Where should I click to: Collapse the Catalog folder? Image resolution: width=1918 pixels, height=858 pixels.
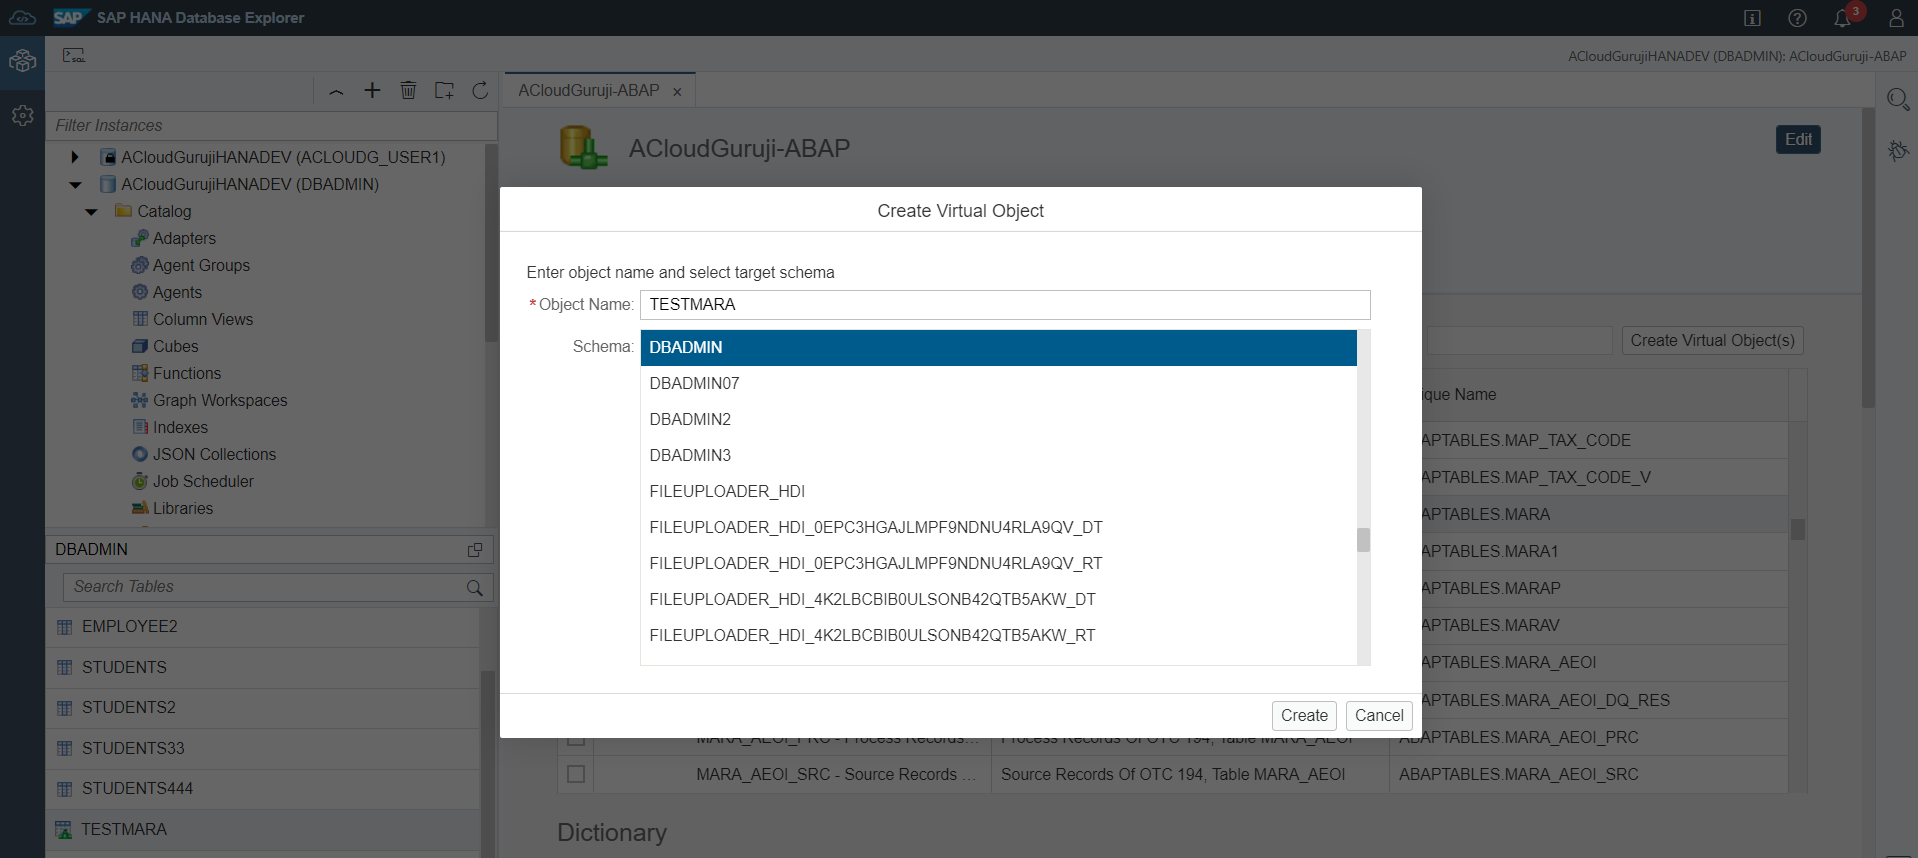[92, 211]
